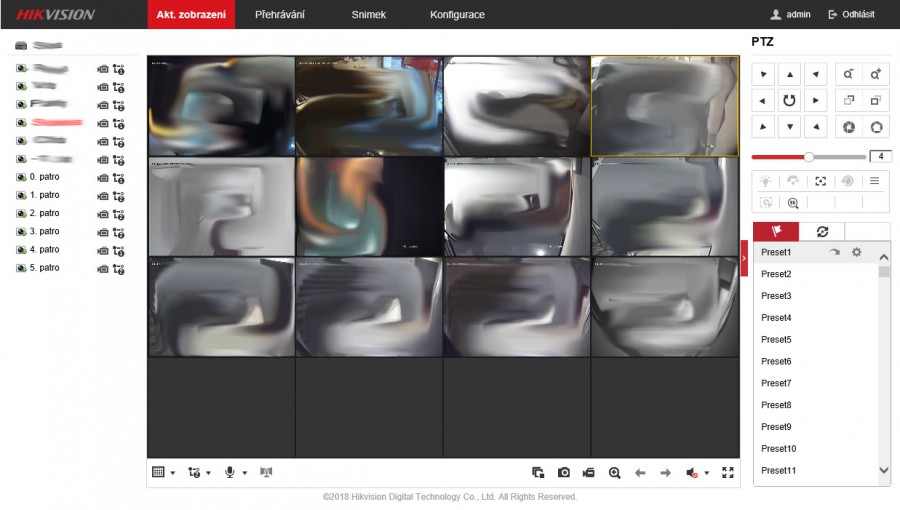Toggle live view for camera 0. patro

[x=22, y=177]
